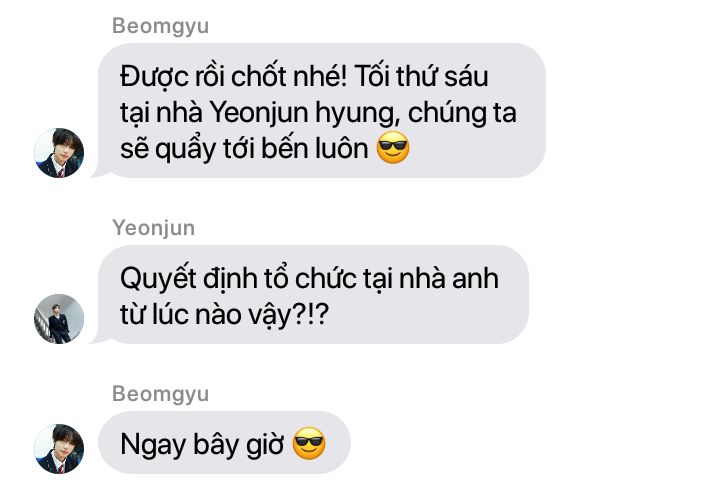
Task: Select the Beomgyu name above the first message
Action: point(160,26)
